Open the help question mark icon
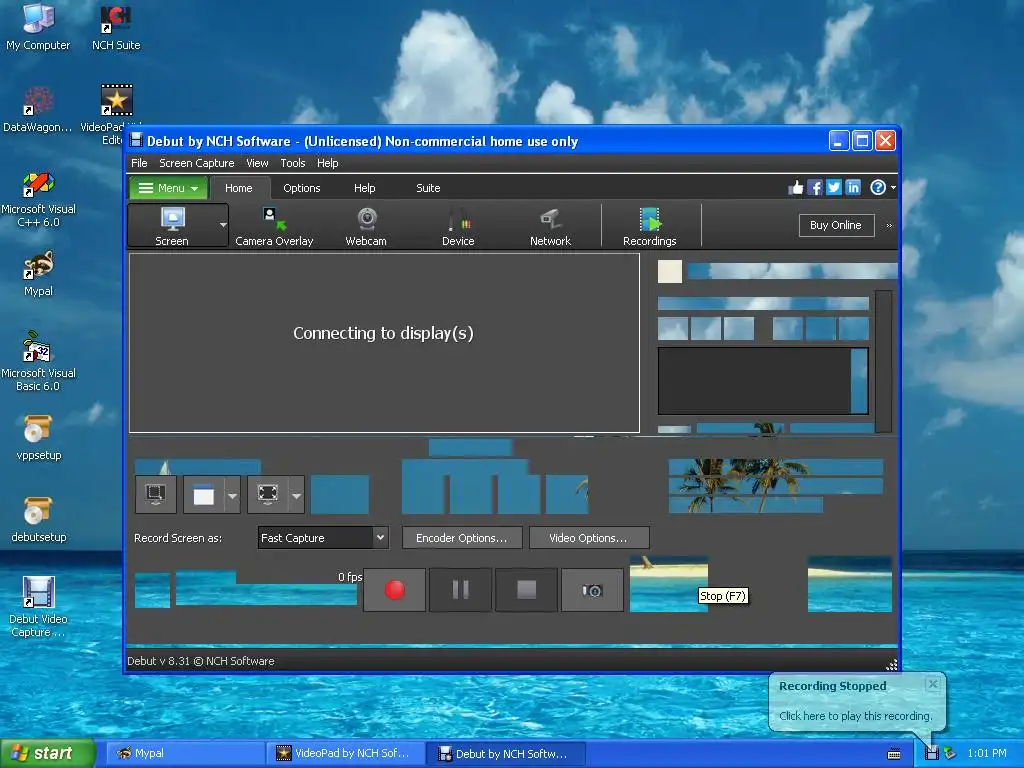This screenshot has height=768, width=1024. click(878, 188)
